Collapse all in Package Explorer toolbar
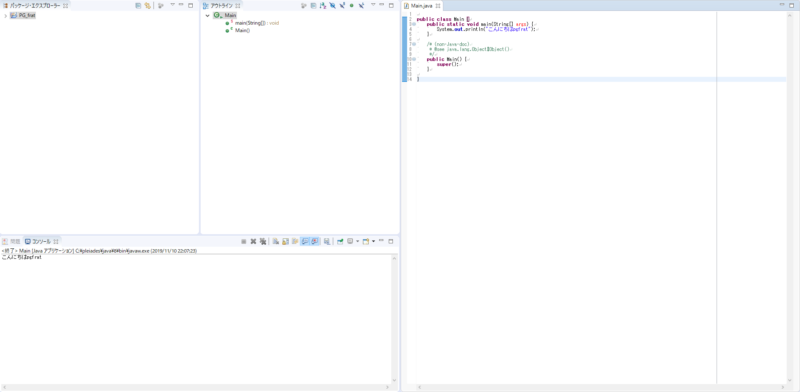Image resolution: width=800 pixels, height=392 pixels. (138, 6)
